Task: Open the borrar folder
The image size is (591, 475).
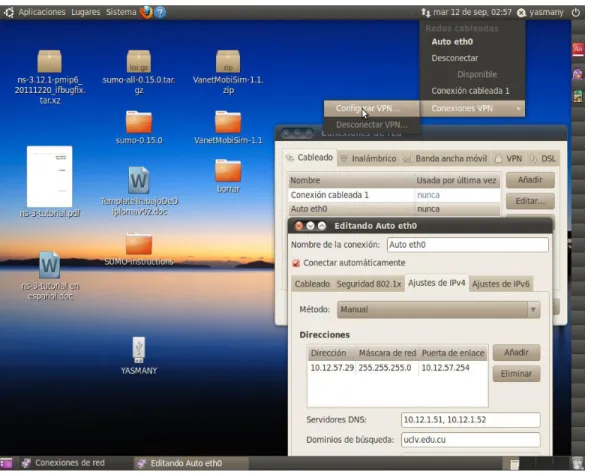Action: click(228, 170)
